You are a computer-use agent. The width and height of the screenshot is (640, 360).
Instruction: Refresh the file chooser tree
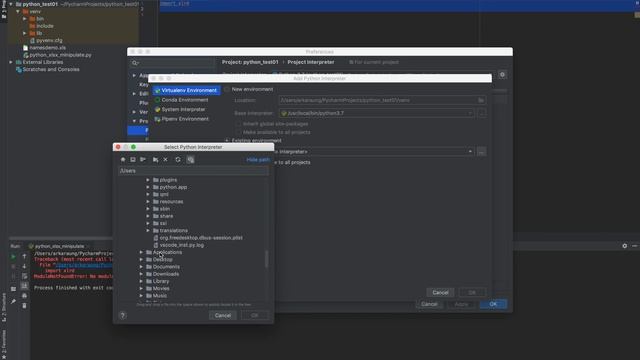coord(178,160)
